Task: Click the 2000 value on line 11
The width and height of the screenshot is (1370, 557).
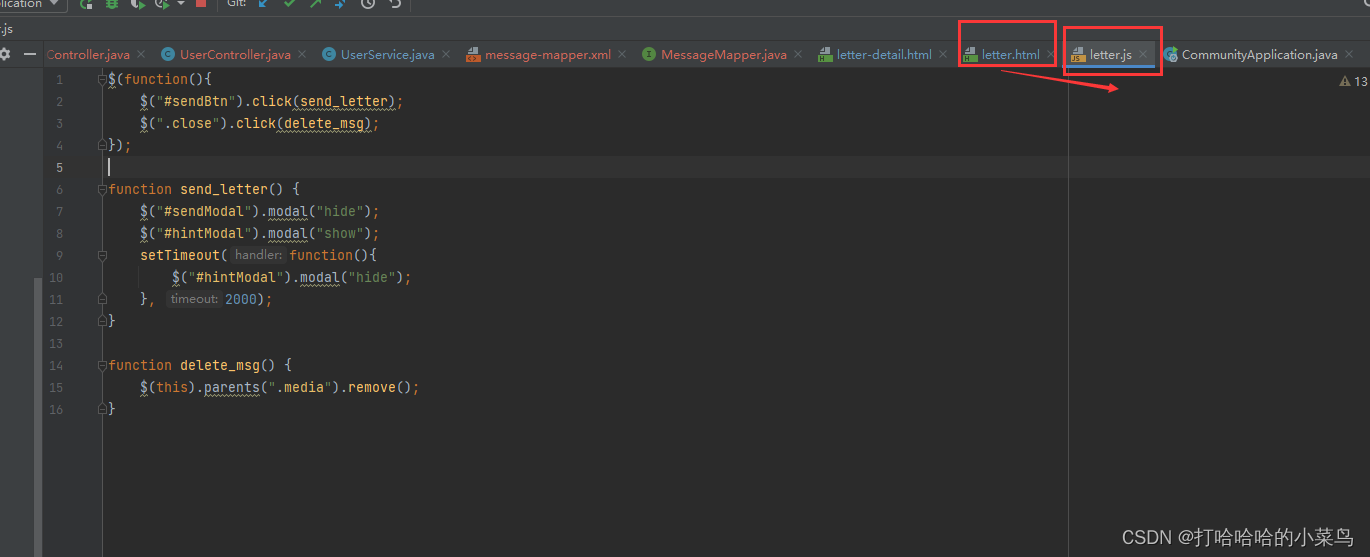Action: click(241, 299)
